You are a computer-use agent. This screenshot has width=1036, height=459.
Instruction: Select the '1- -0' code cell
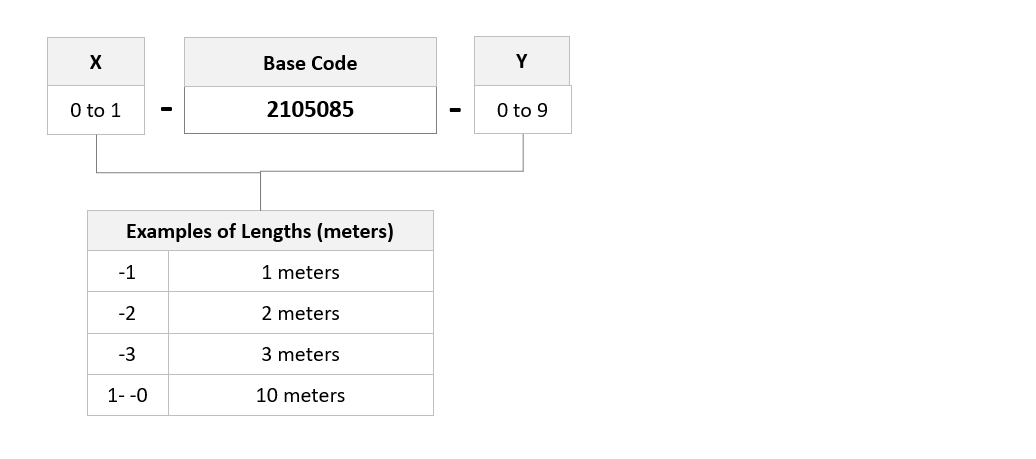click(x=128, y=395)
